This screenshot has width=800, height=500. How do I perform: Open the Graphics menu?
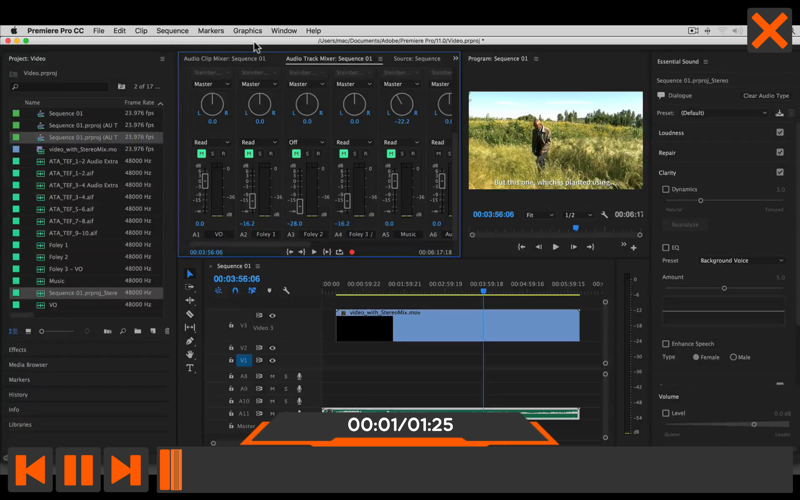[247, 31]
